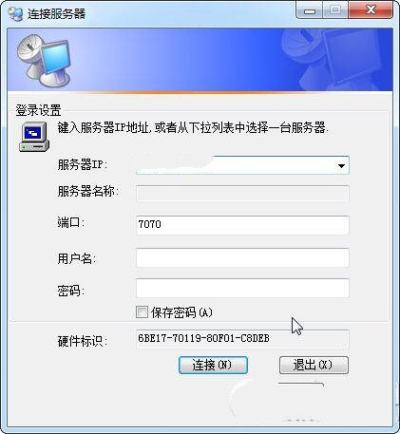This screenshot has width=400, height=434.
Task: Close the 连接服务器 dialog
Action: pyautogui.click(x=371, y=11)
